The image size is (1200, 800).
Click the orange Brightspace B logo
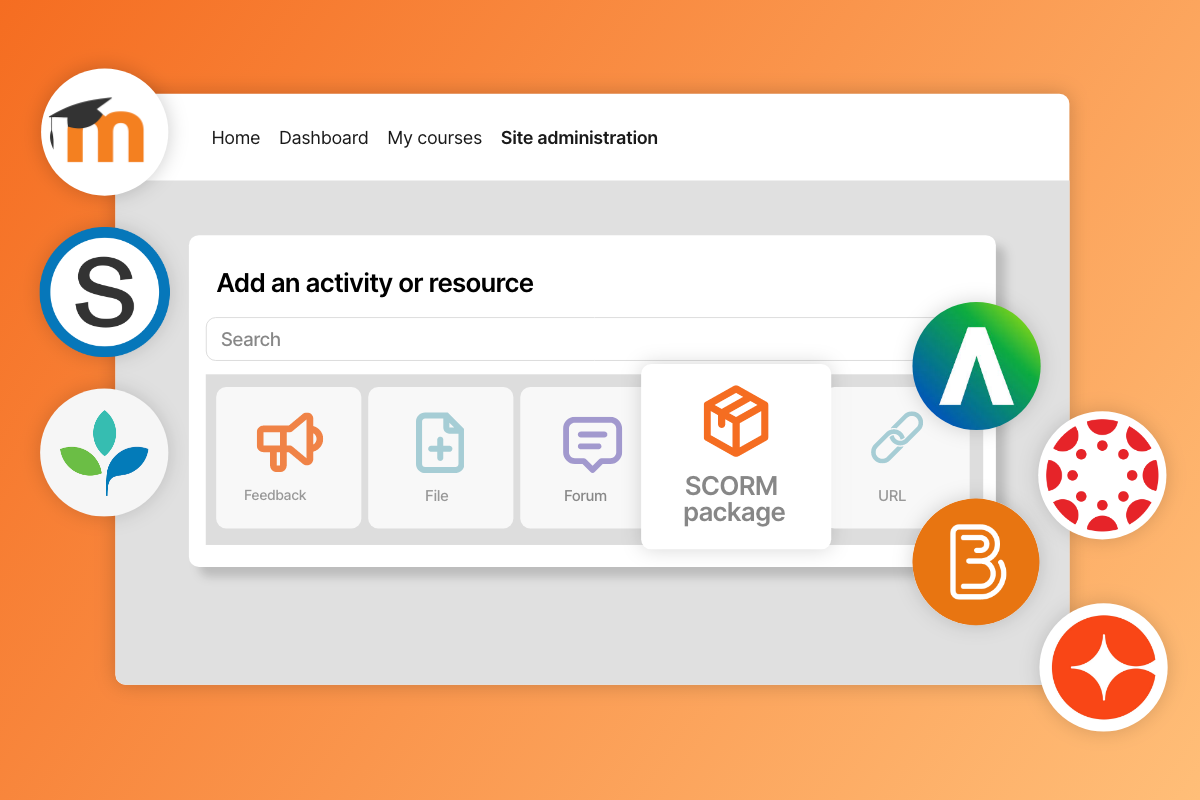pyautogui.click(x=976, y=562)
